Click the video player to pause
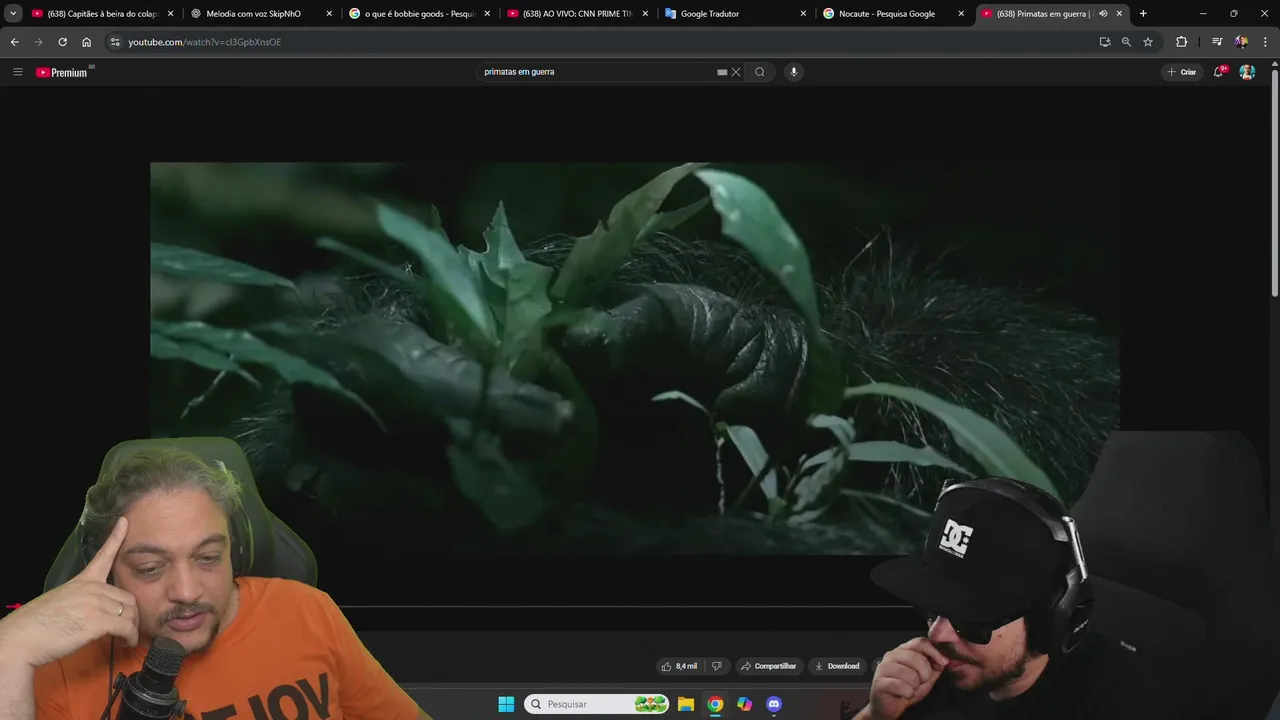This screenshot has height=720, width=1280. [634, 358]
